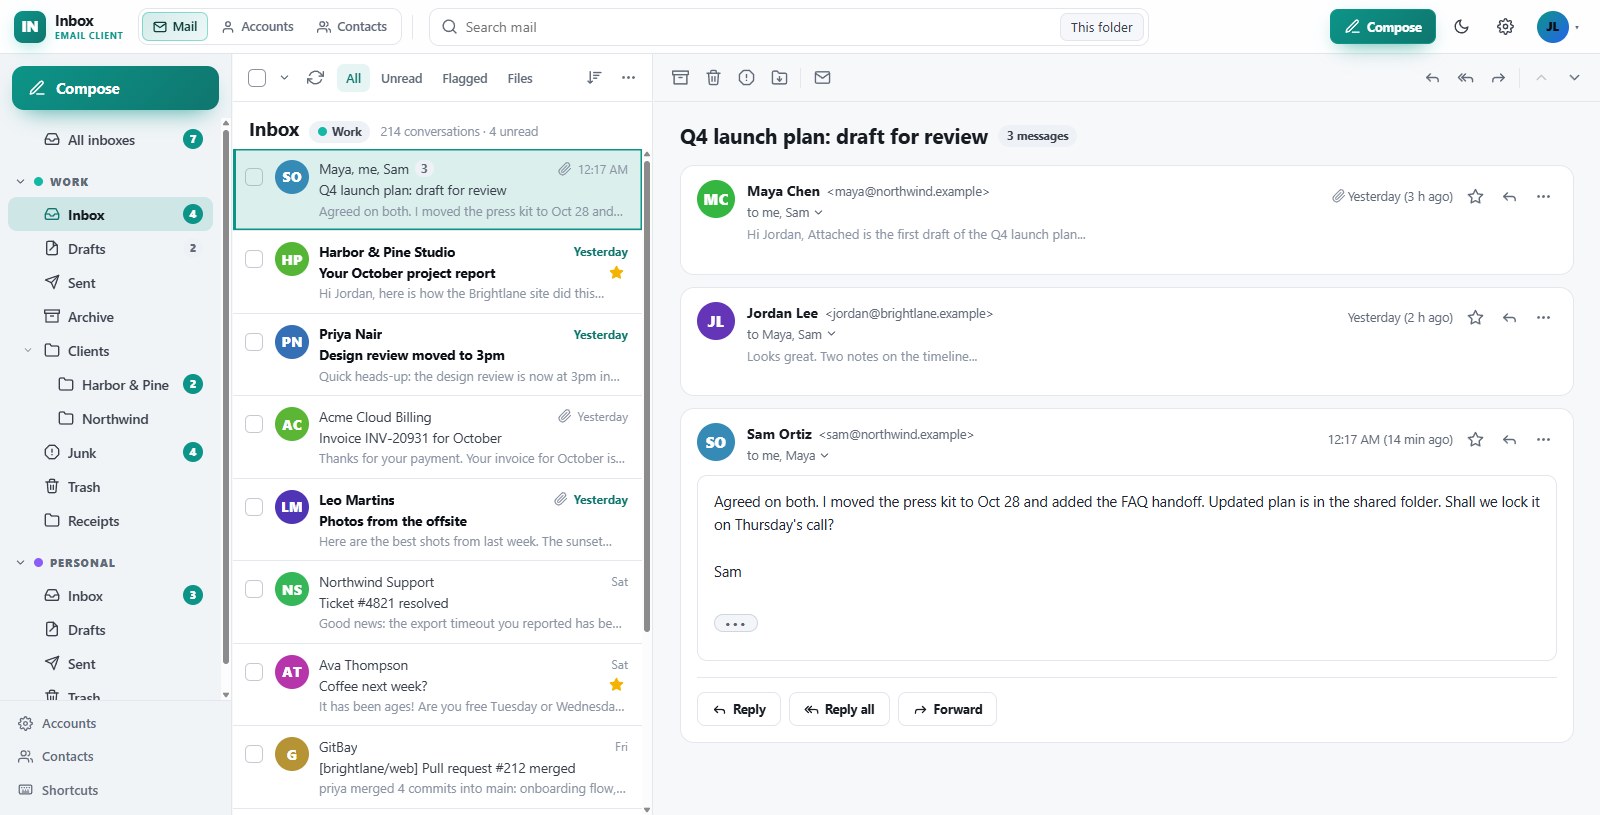
Task: Click the Reply all button
Action: pyautogui.click(x=839, y=710)
